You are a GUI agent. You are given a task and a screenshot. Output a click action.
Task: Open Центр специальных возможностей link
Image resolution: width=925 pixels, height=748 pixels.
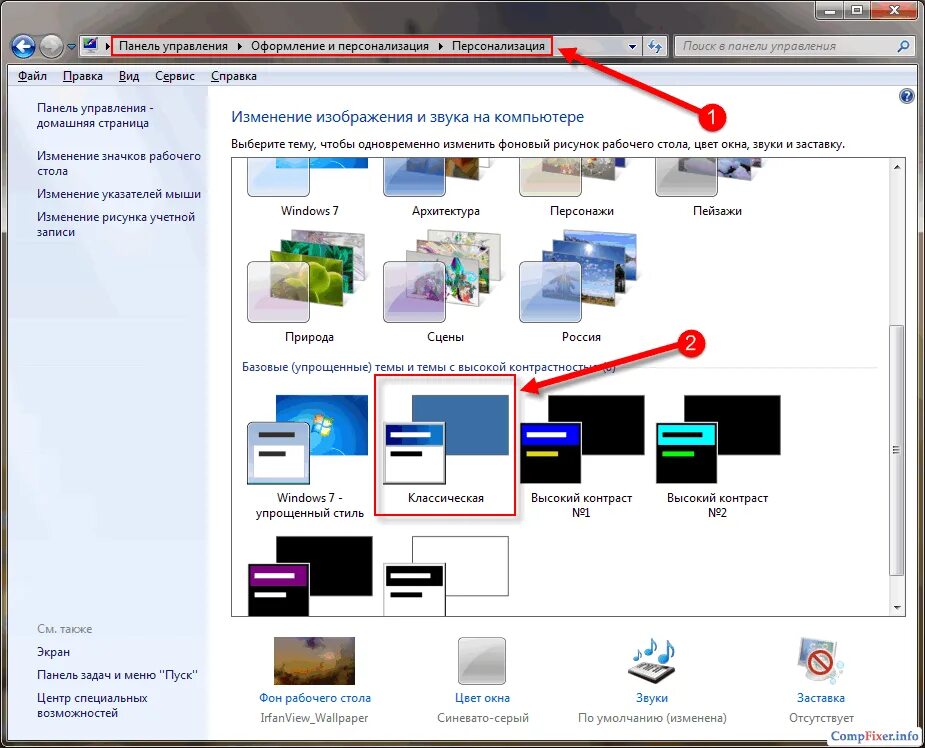pos(92,706)
